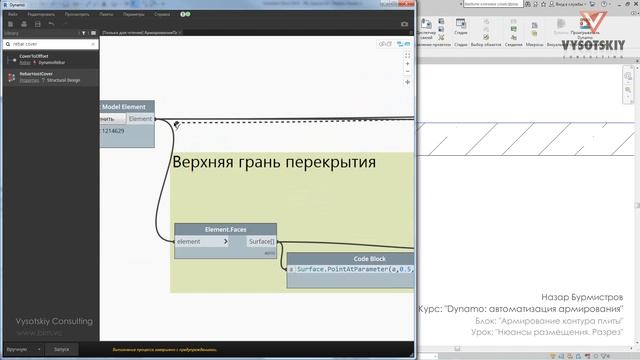Viewport: 640px width, 360px height.
Task: Click the Стадии ribbon button in Revit
Action: (461, 27)
